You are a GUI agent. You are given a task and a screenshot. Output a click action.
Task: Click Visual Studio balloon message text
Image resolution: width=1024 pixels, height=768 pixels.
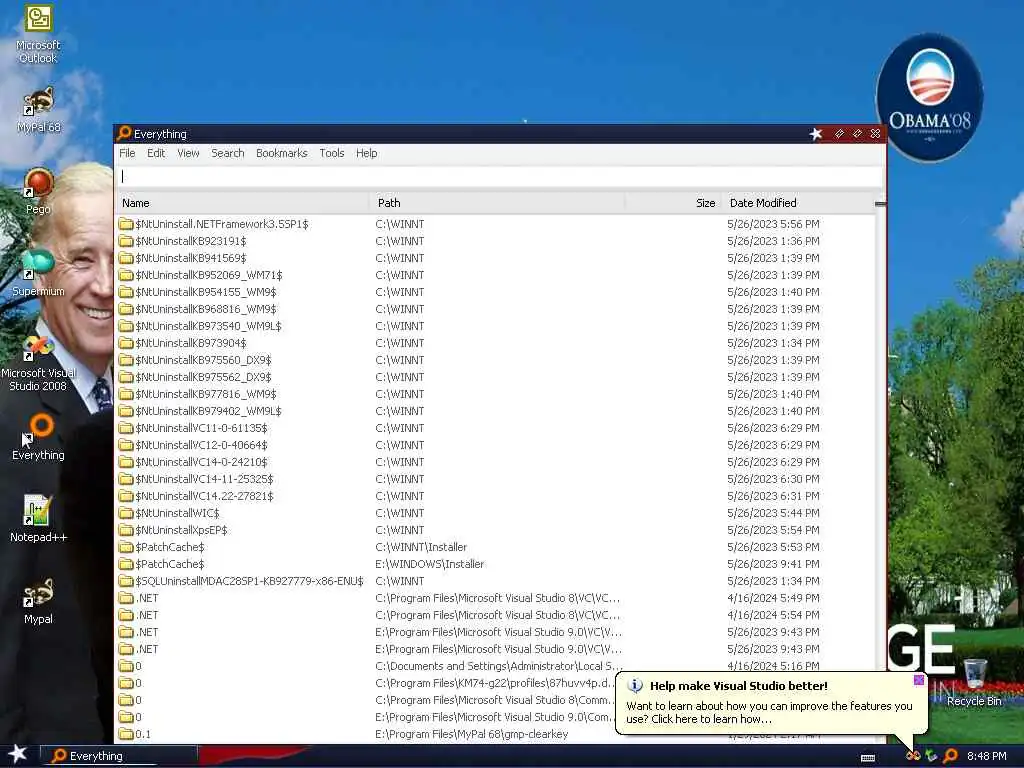pyautogui.click(x=769, y=712)
